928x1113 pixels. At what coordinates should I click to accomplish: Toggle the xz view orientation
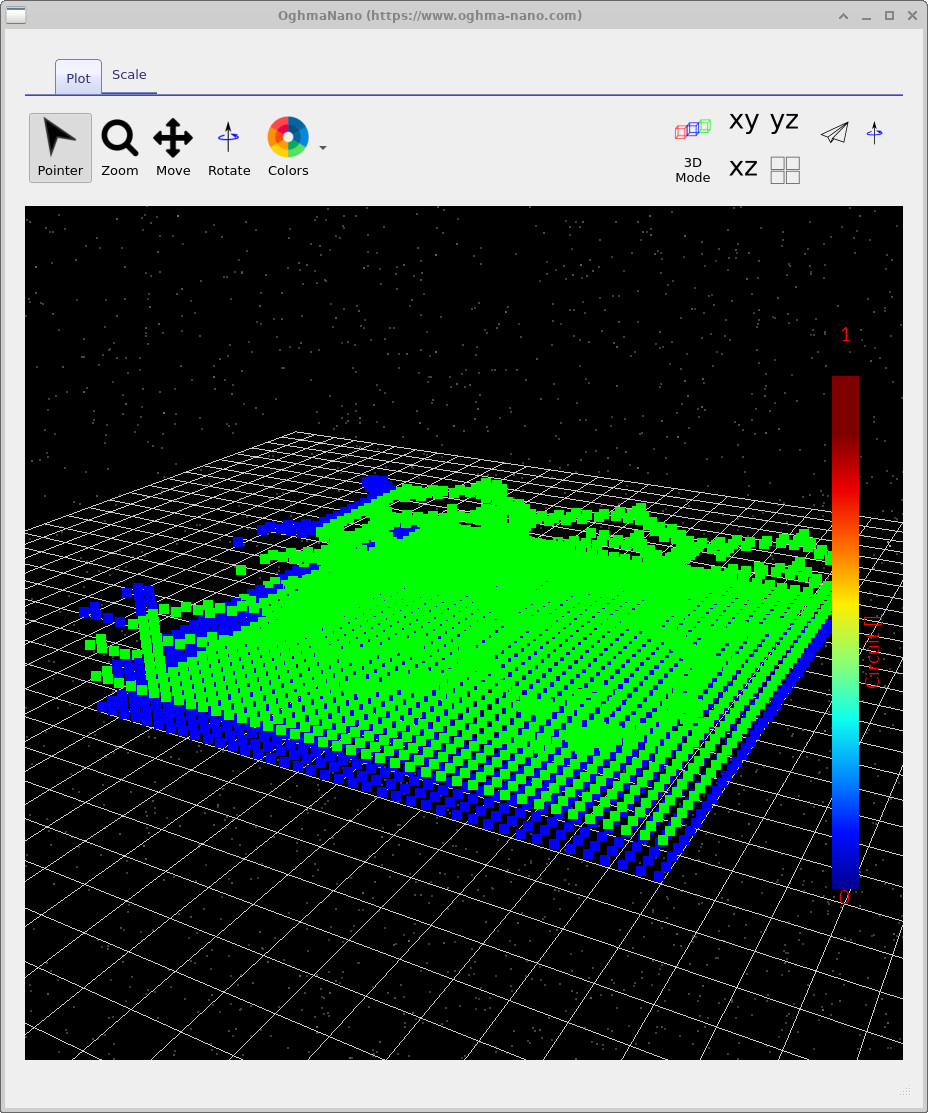[743, 168]
